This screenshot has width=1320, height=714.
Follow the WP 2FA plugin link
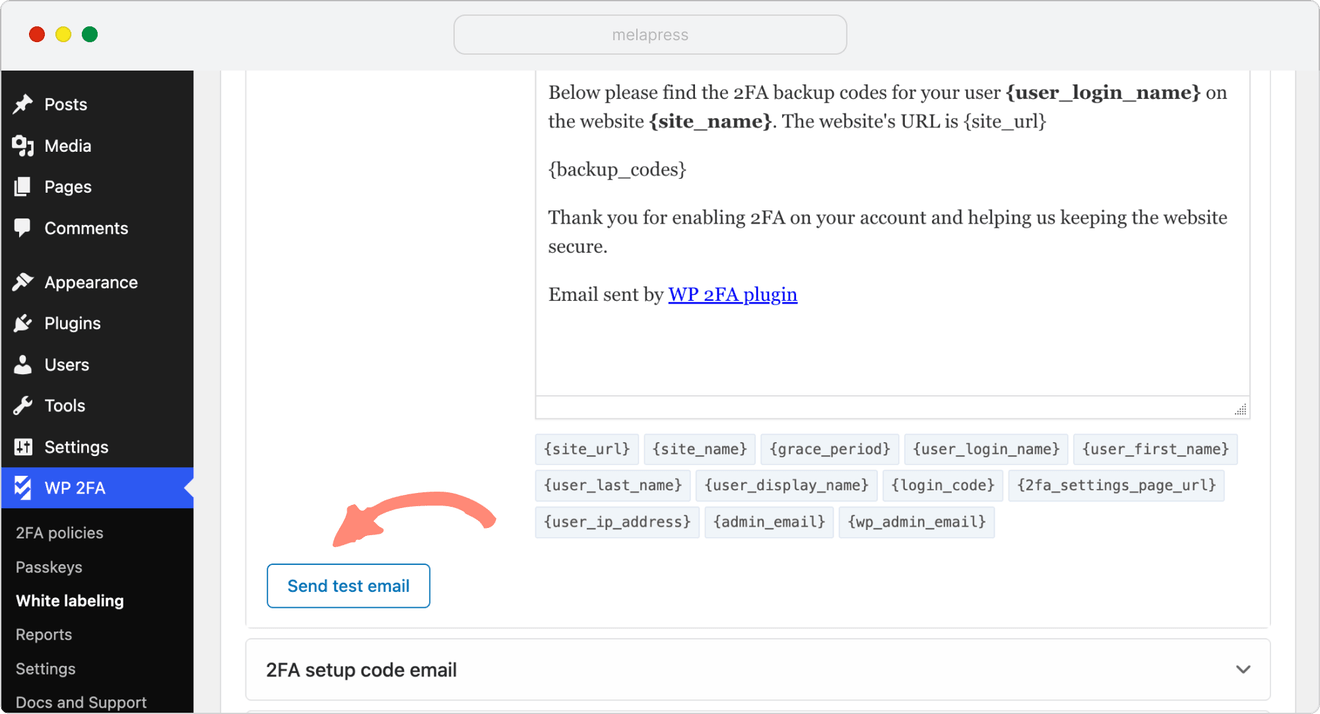tap(733, 294)
